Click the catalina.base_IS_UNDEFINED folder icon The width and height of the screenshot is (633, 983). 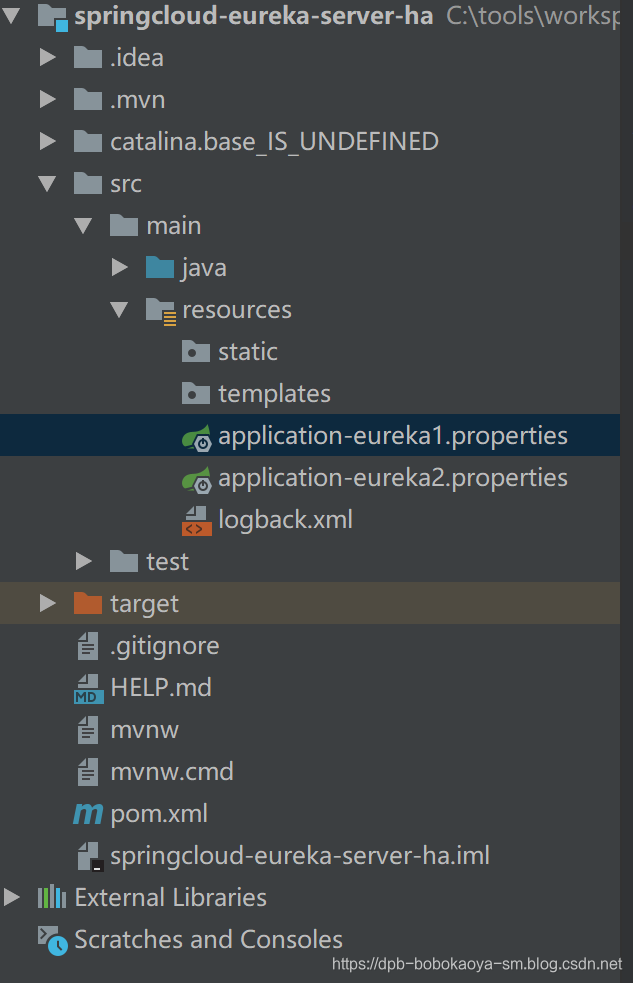[x=88, y=142]
